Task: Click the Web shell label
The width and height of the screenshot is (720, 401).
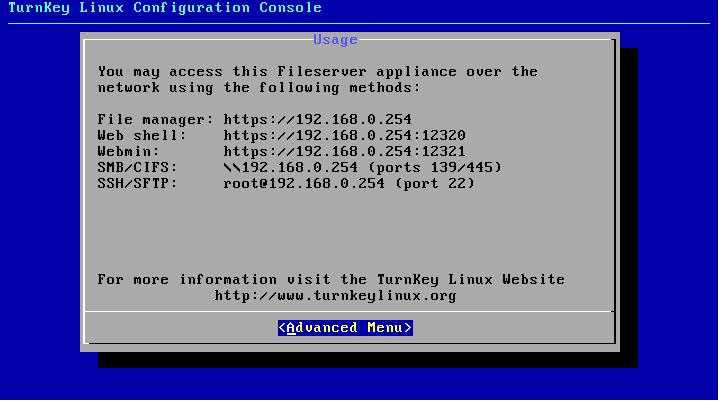Action: (142, 136)
